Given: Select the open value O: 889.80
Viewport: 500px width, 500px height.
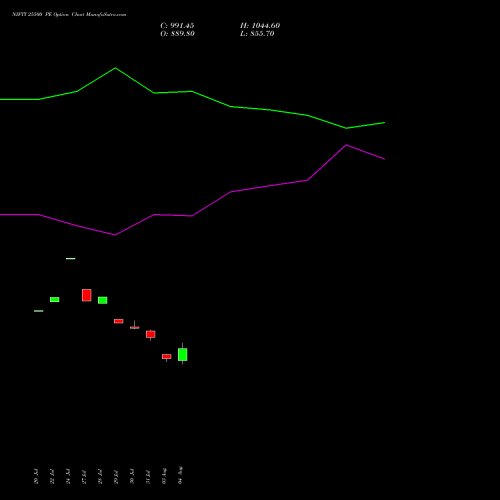Looking at the screenshot, I should click(x=177, y=34).
